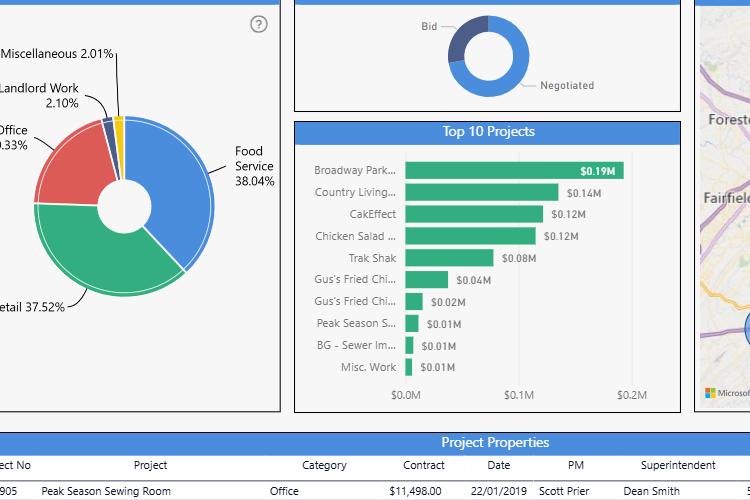Click the $0.2M axis label
This screenshot has width=750, height=500.
(632, 395)
